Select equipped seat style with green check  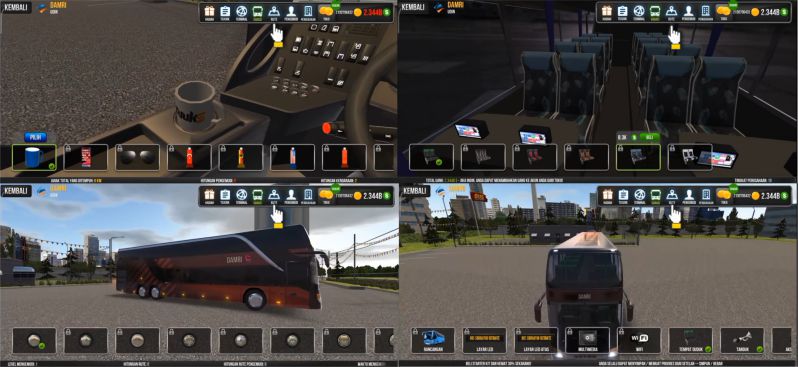tap(432, 157)
